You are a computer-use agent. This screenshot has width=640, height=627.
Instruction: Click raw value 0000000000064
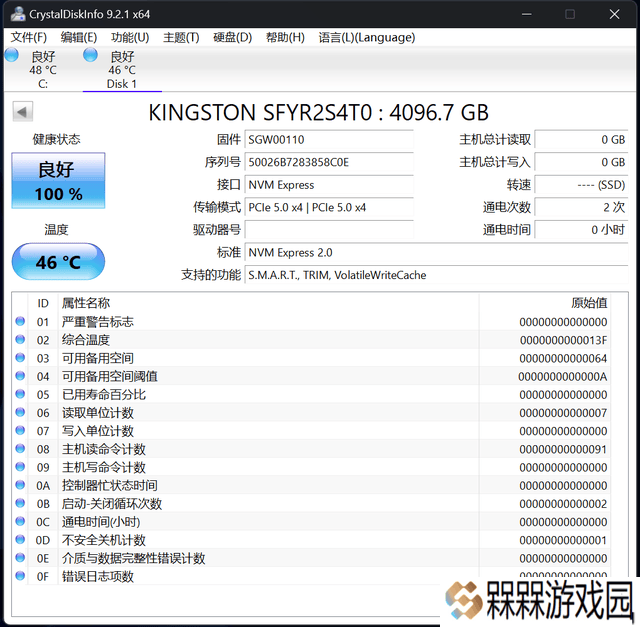click(x=563, y=358)
